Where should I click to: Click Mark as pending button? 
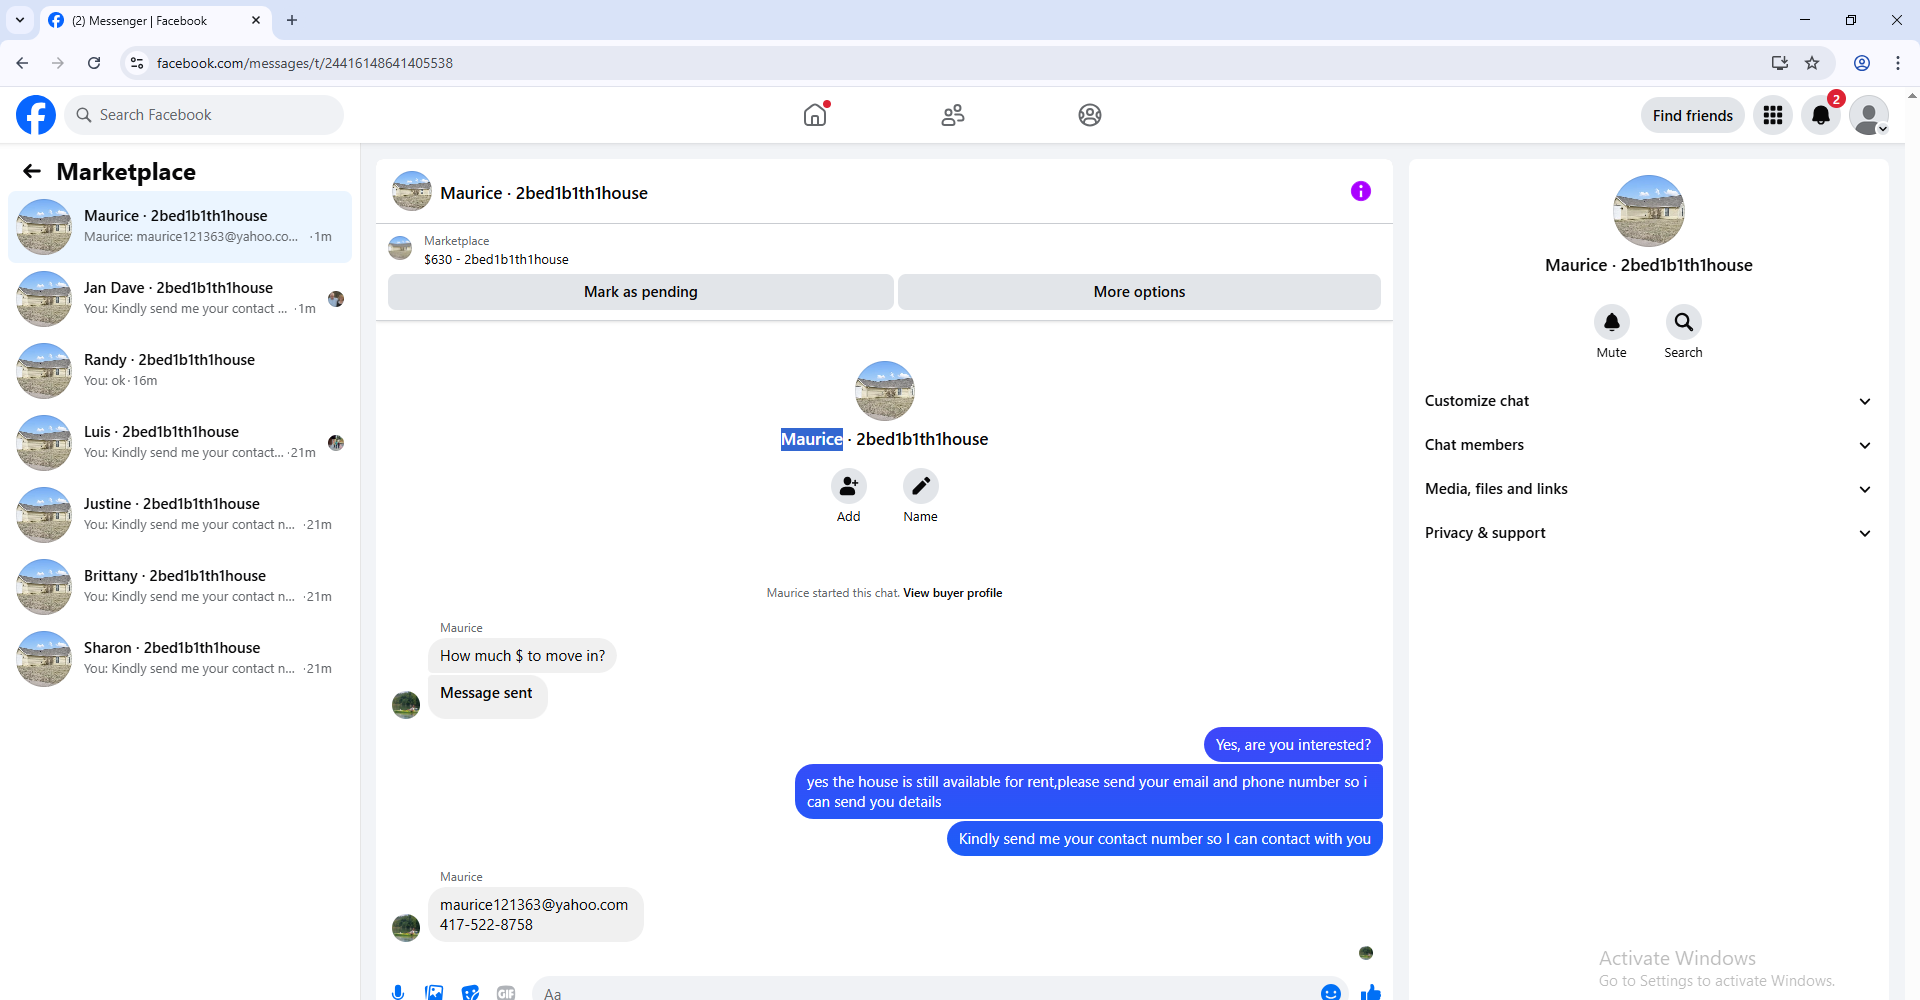[641, 292]
